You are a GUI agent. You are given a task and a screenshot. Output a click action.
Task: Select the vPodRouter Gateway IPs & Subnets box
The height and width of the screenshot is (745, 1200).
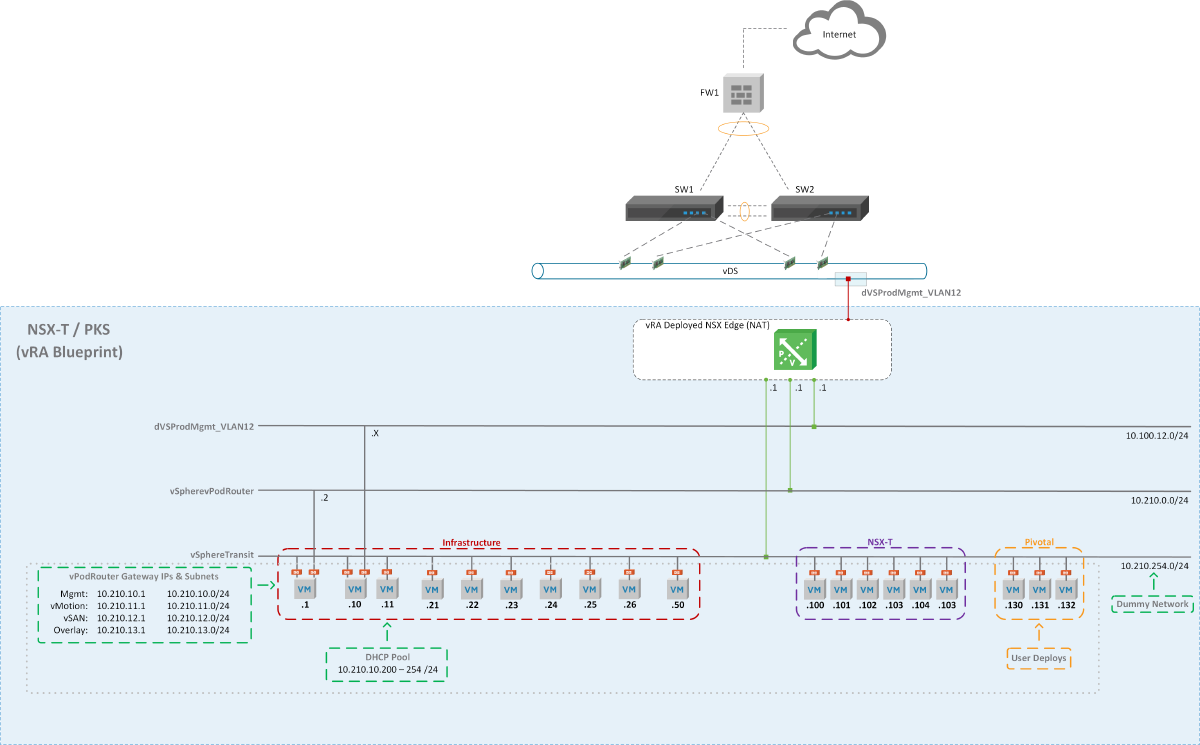tap(145, 604)
